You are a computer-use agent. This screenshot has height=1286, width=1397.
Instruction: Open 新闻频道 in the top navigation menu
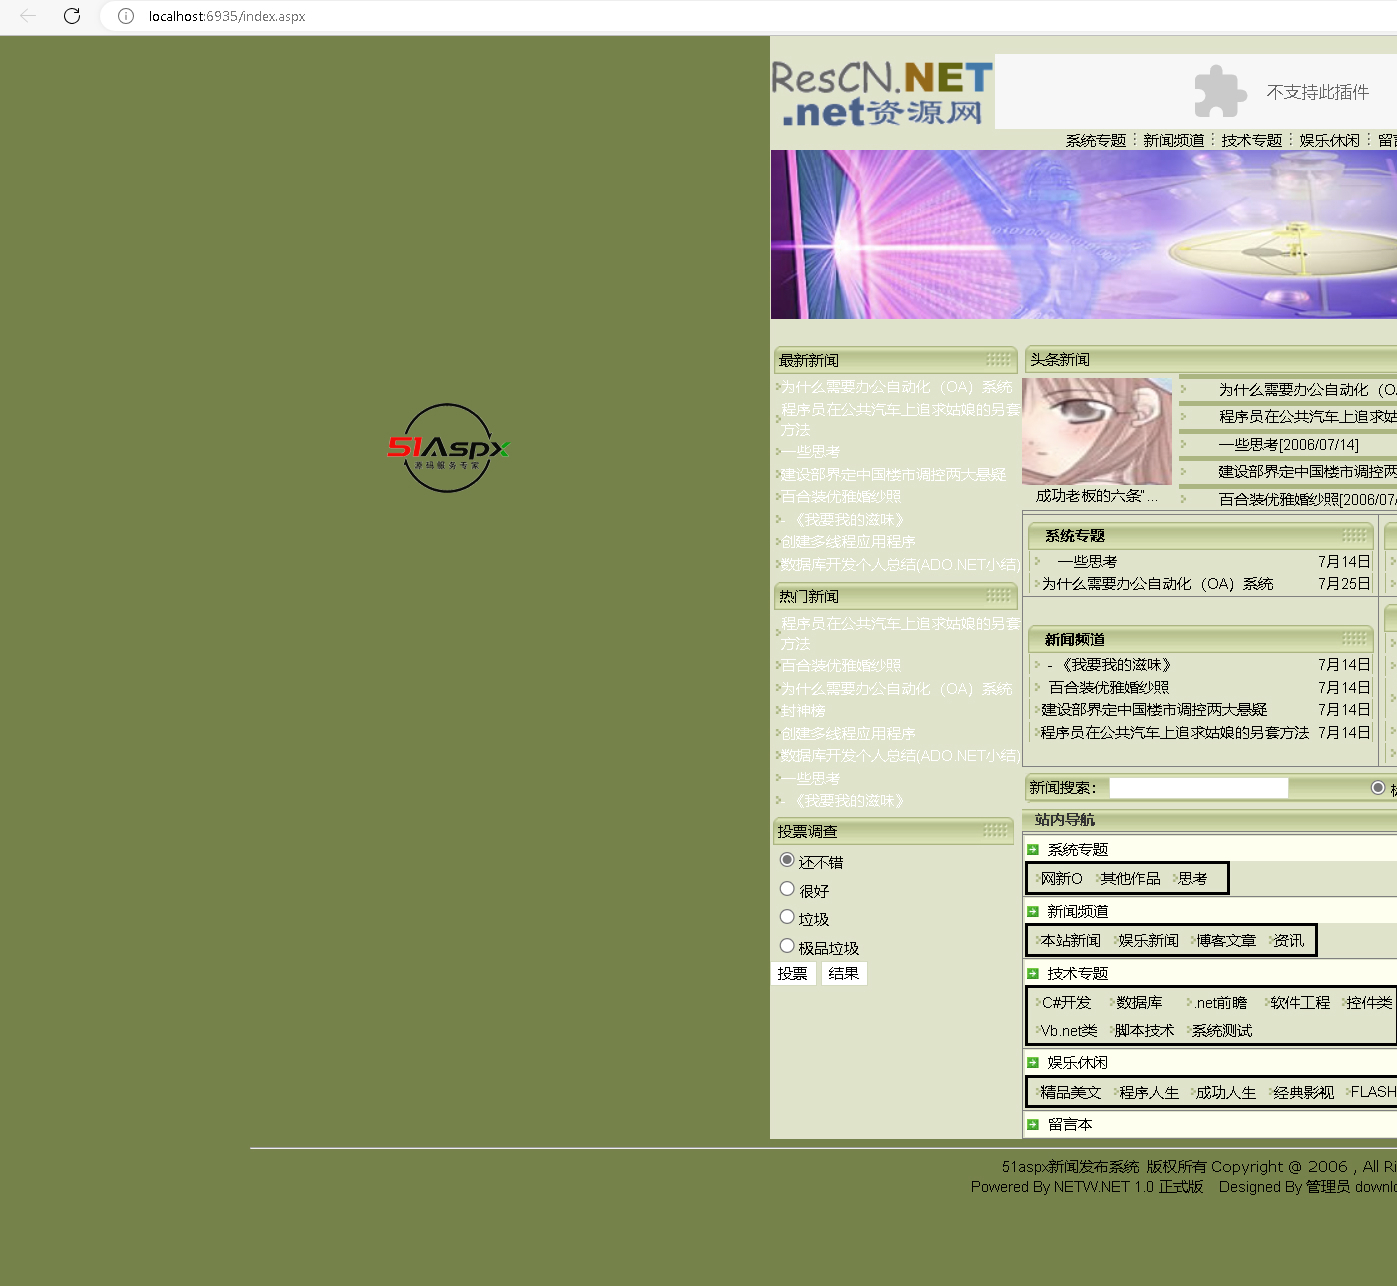(1174, 141)
